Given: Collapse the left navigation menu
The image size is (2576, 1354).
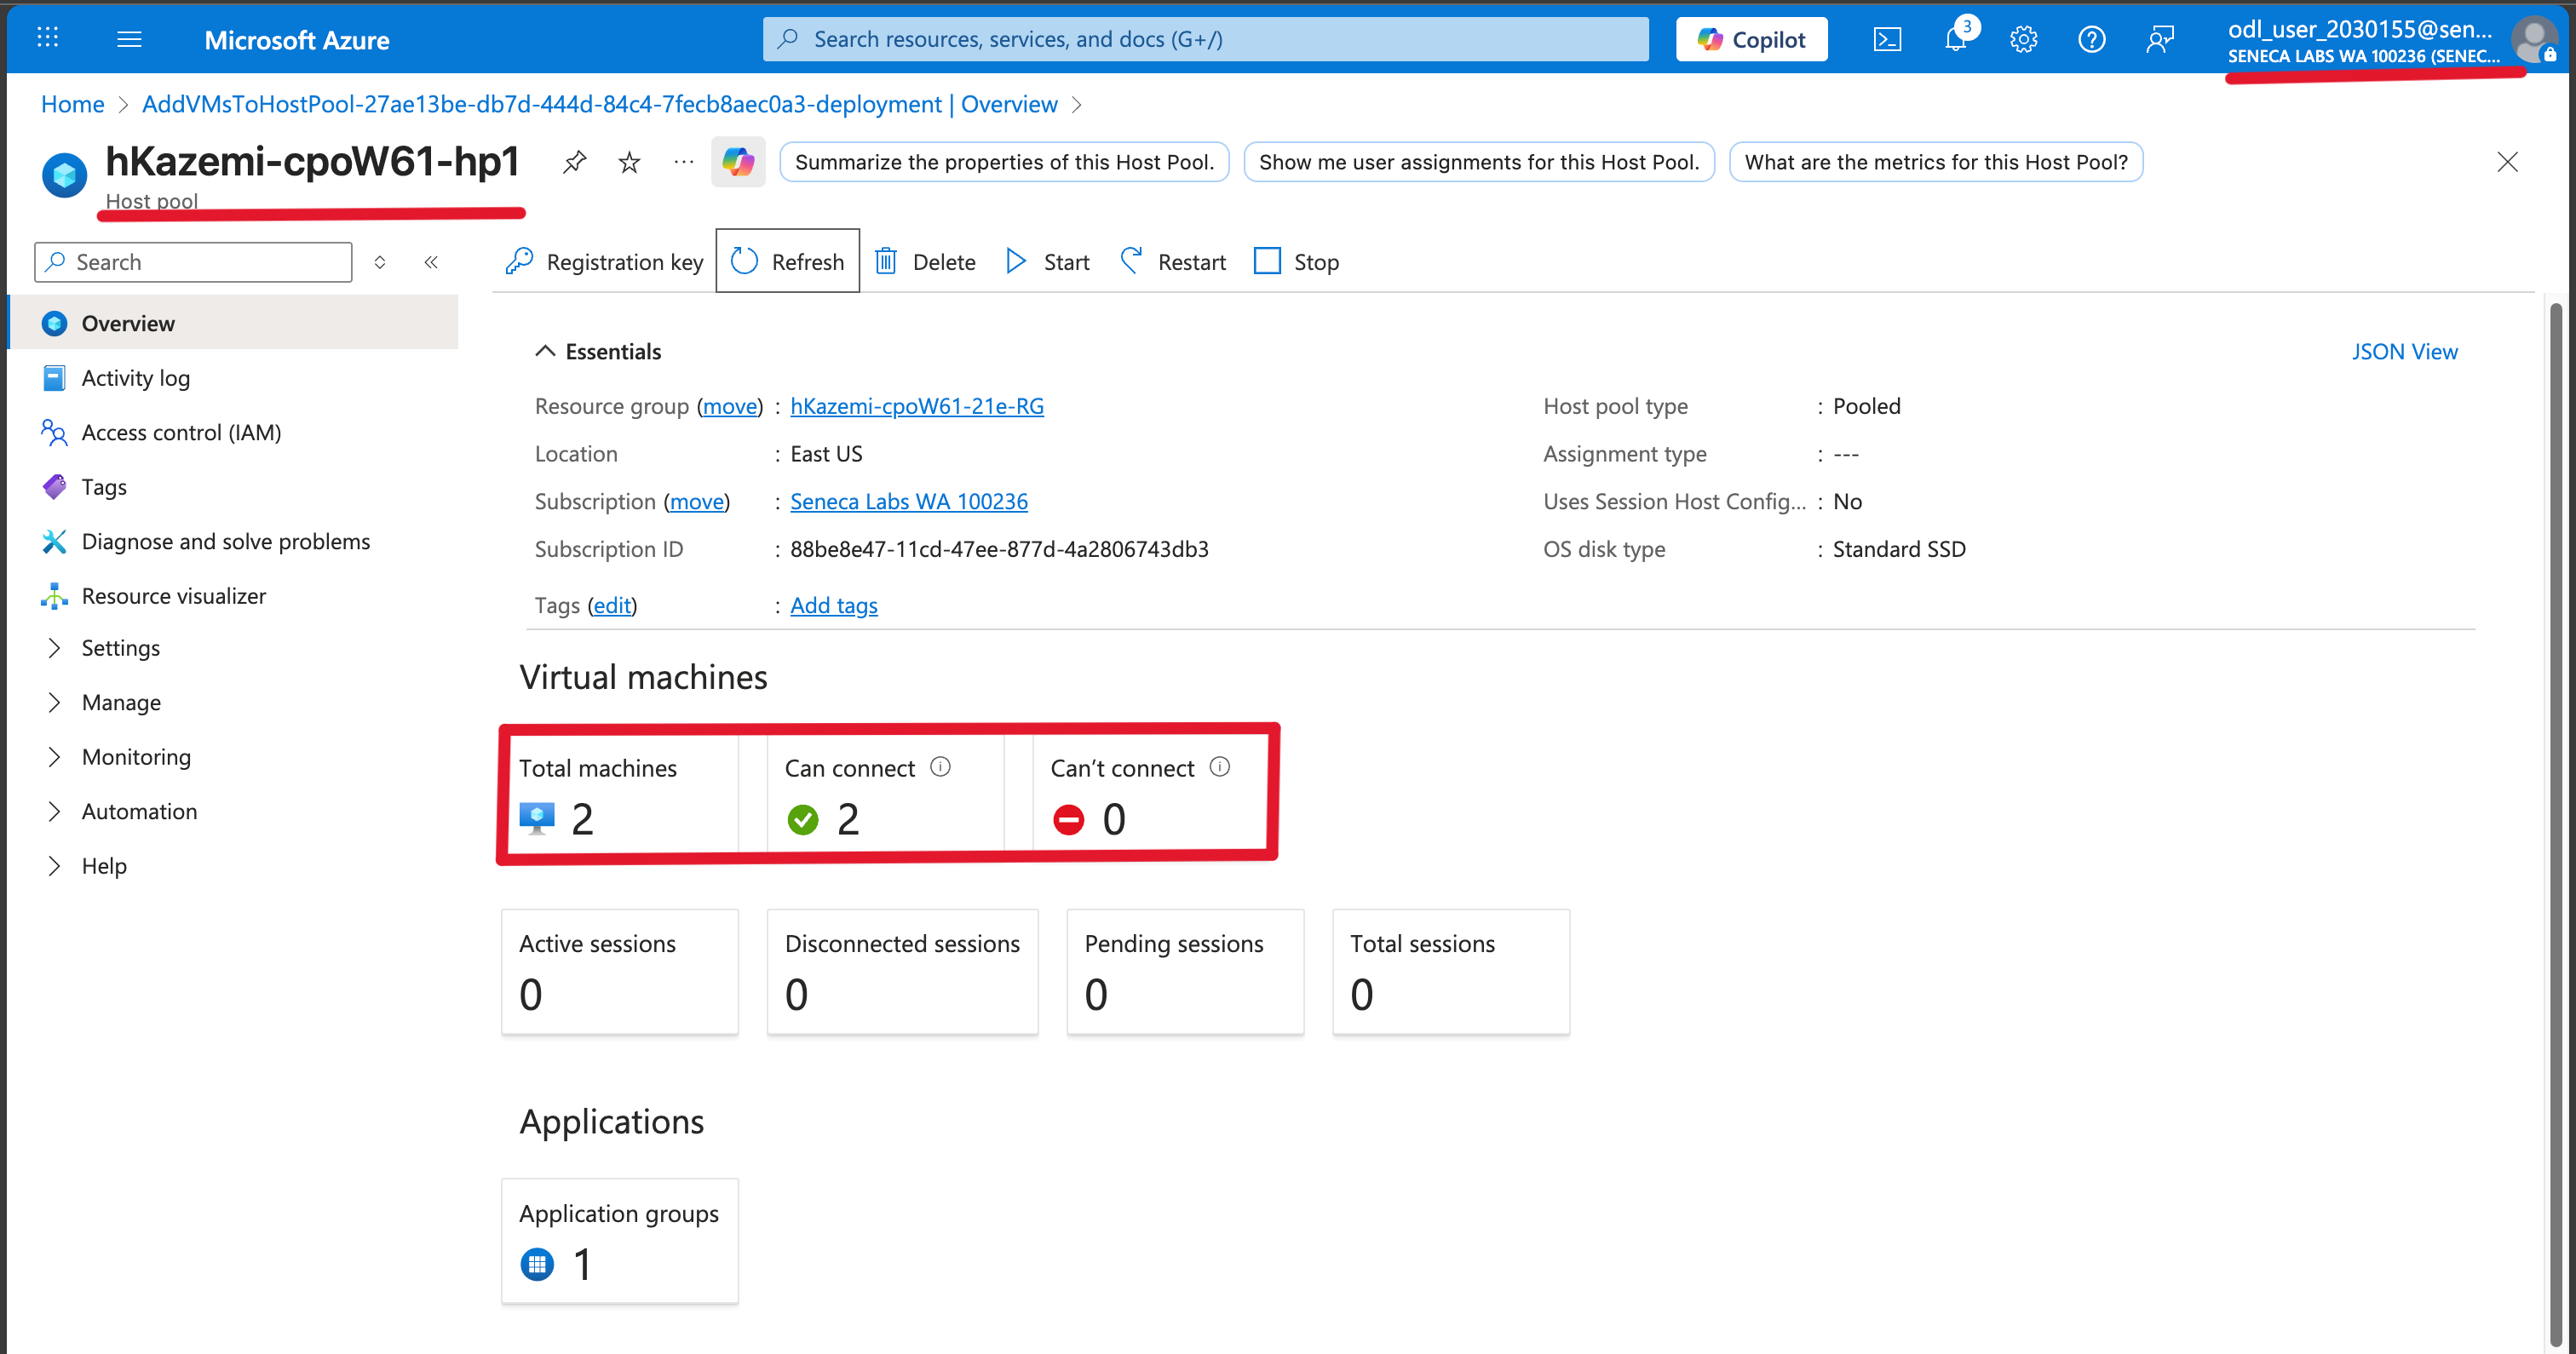Looking at the screenshot, I should click(431, 262).
